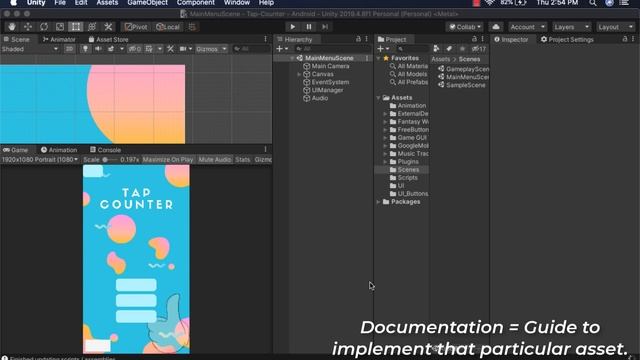Open the Assets menu
This screenshot has width=640, height=360.
coord(107,3)
